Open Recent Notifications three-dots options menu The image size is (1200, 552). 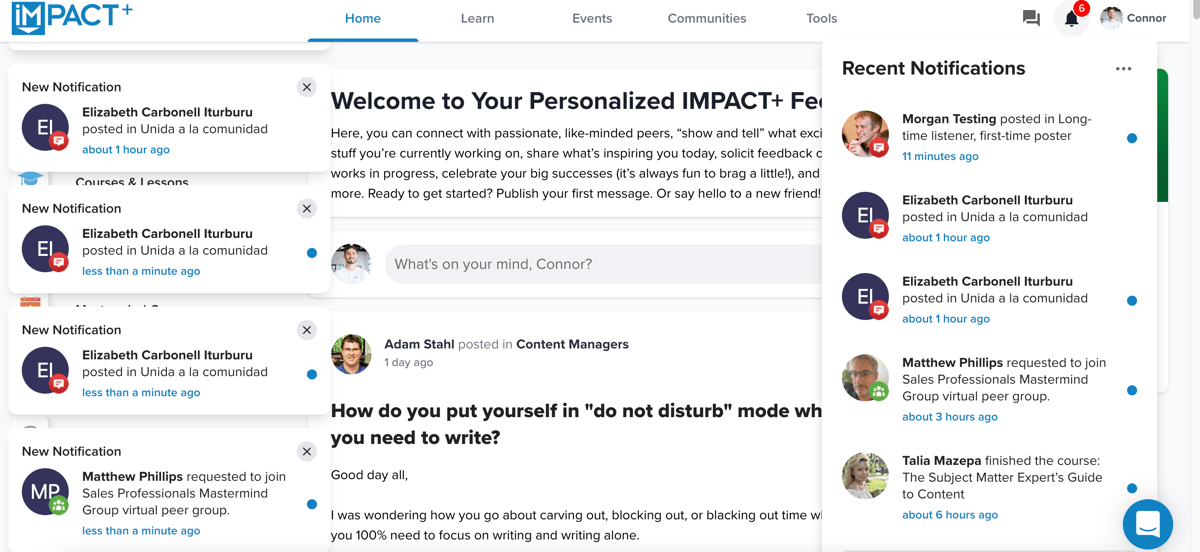point(1123,69)
